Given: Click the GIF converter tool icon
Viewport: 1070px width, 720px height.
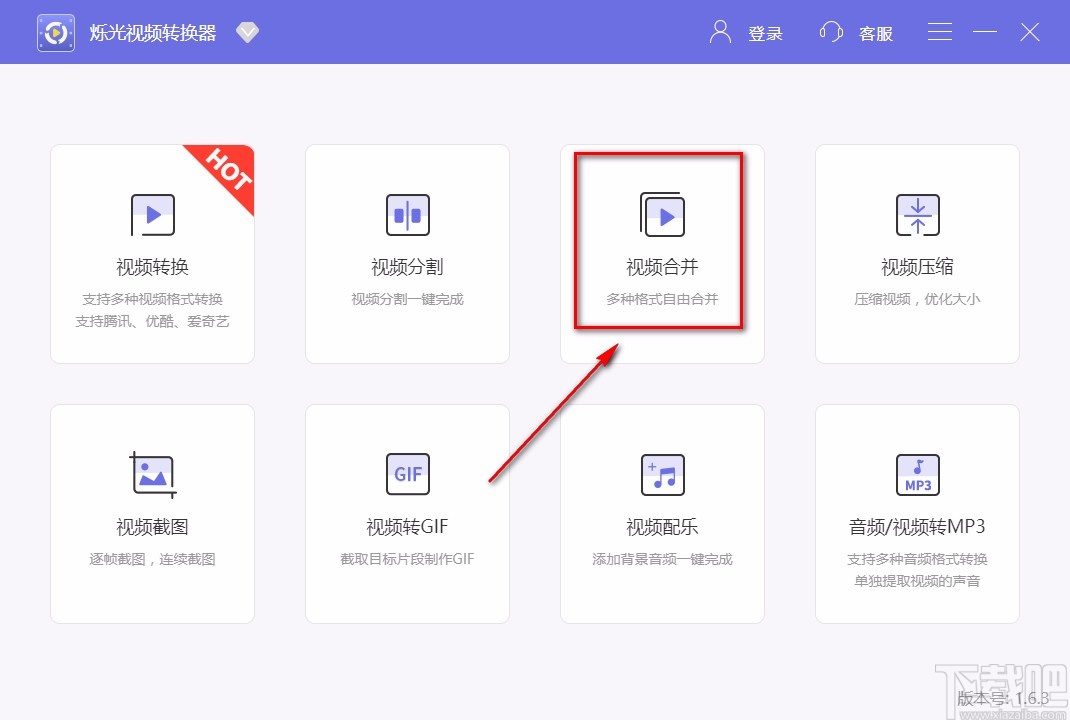Looking at the screenshot, I should [x=407, y=474].
